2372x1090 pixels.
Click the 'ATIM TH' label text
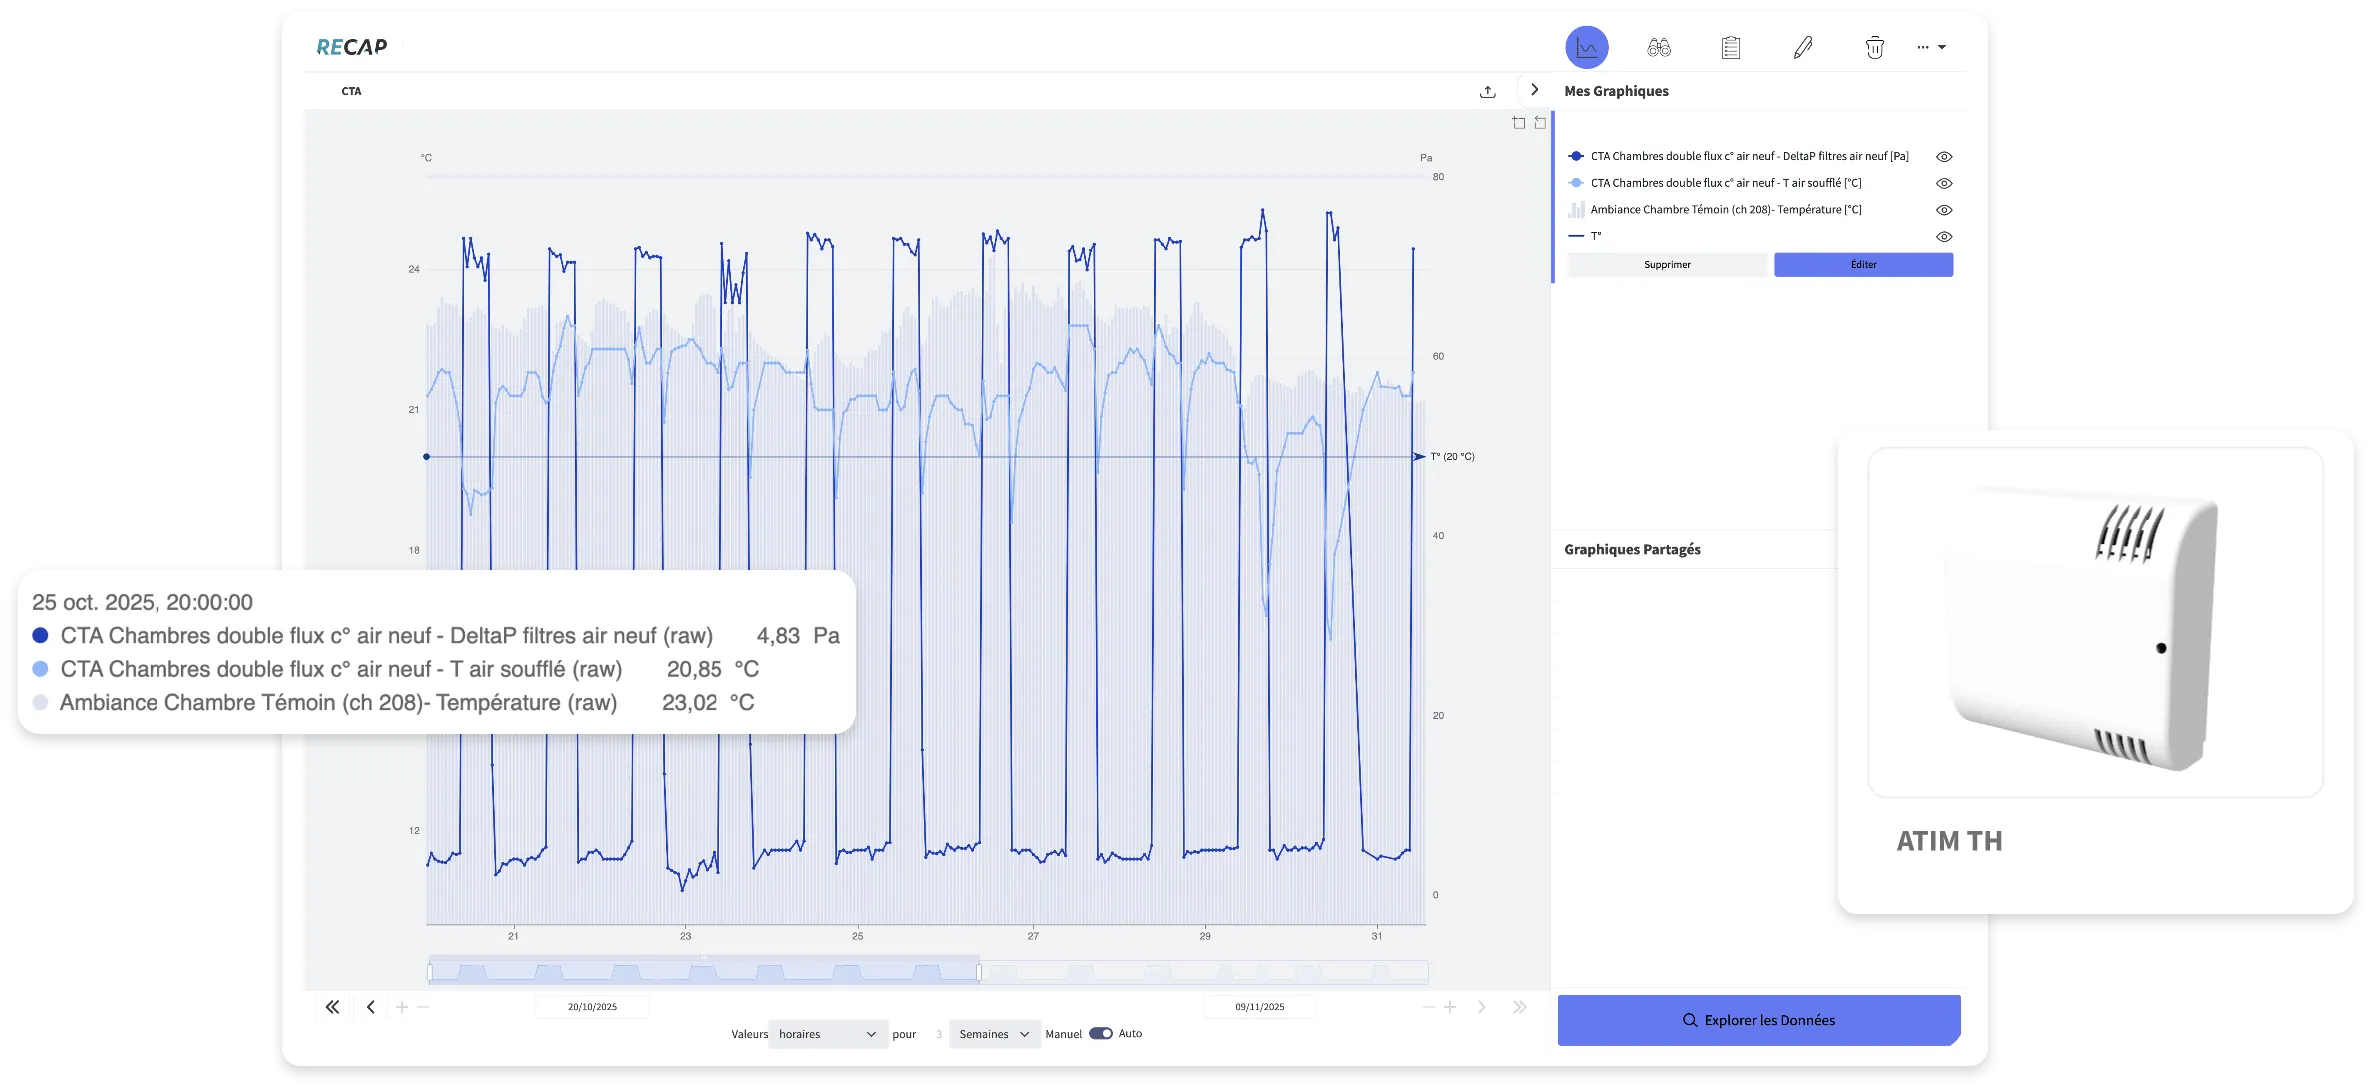[x=1949, y=841]
